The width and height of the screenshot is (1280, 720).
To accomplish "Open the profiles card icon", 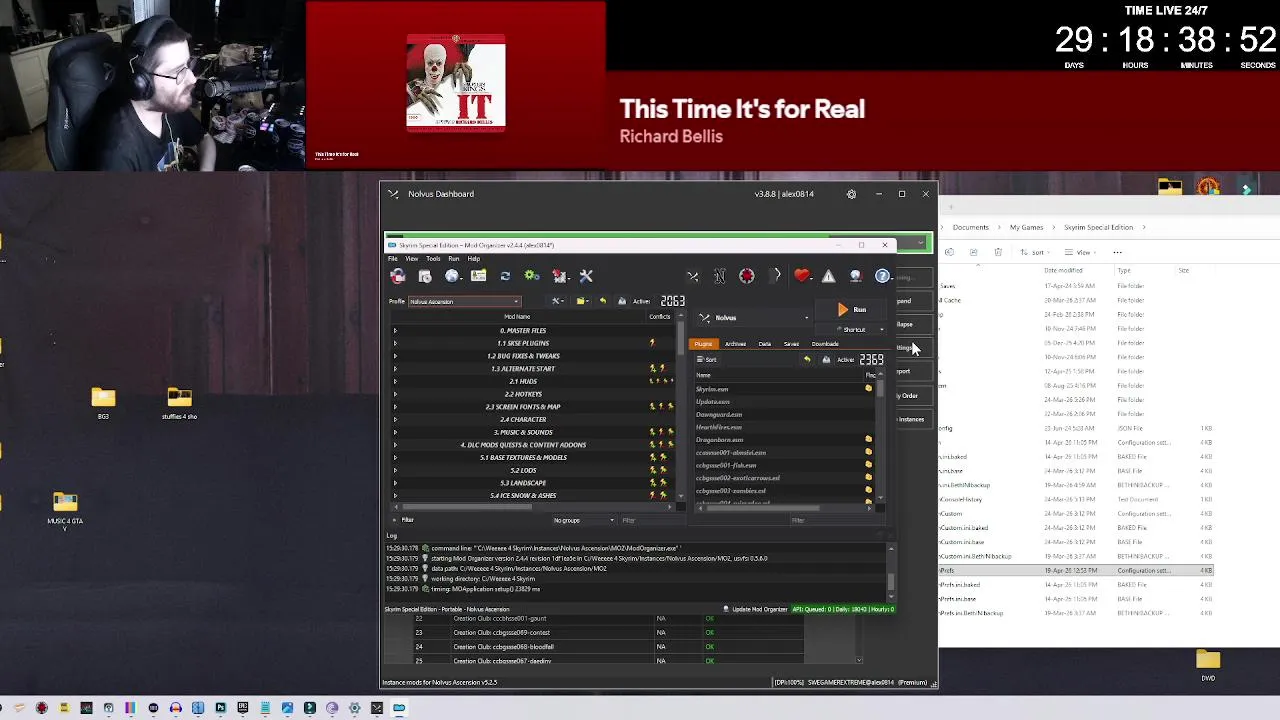I will pos(479,276).
